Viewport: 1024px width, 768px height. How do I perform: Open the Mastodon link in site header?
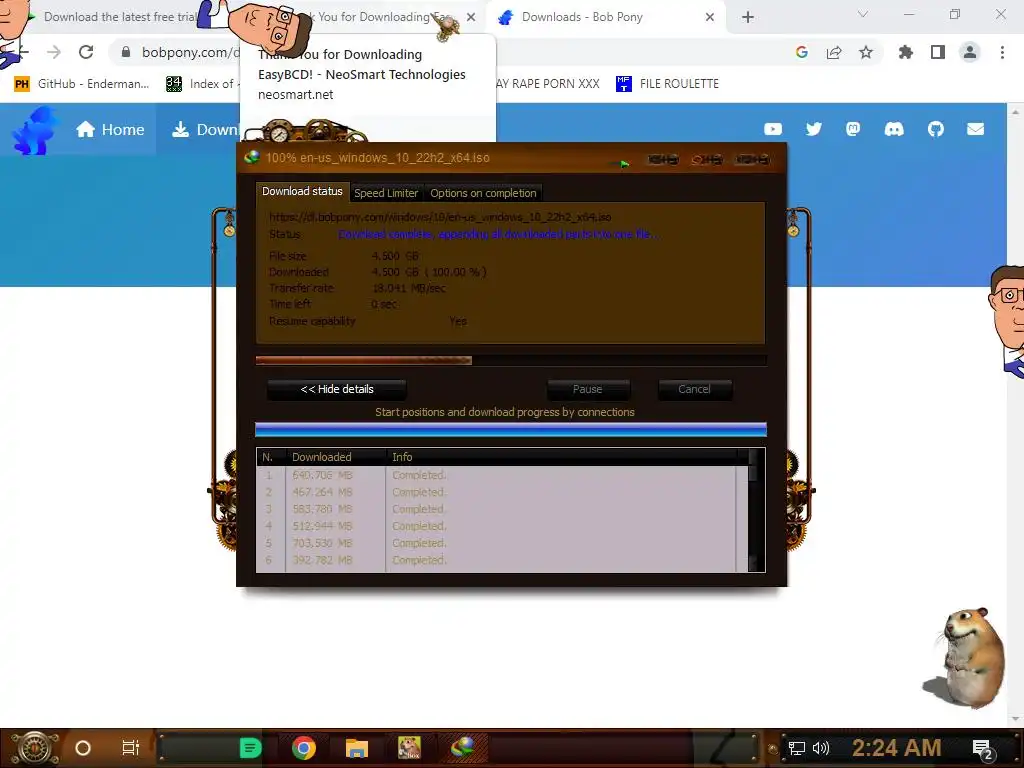[853, 129]
